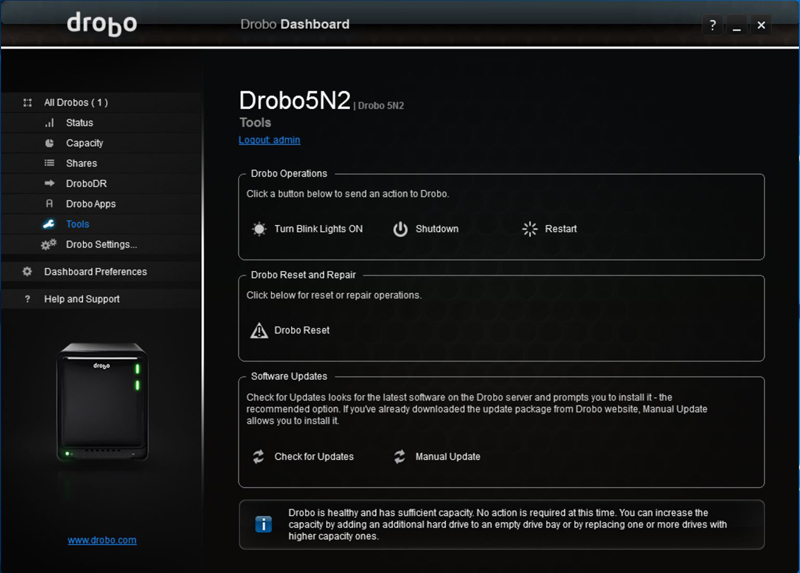The height and width of the screenshot is (573, 800).
Task: Click the Capacity pie-chart icon
Action: (49, 143)
